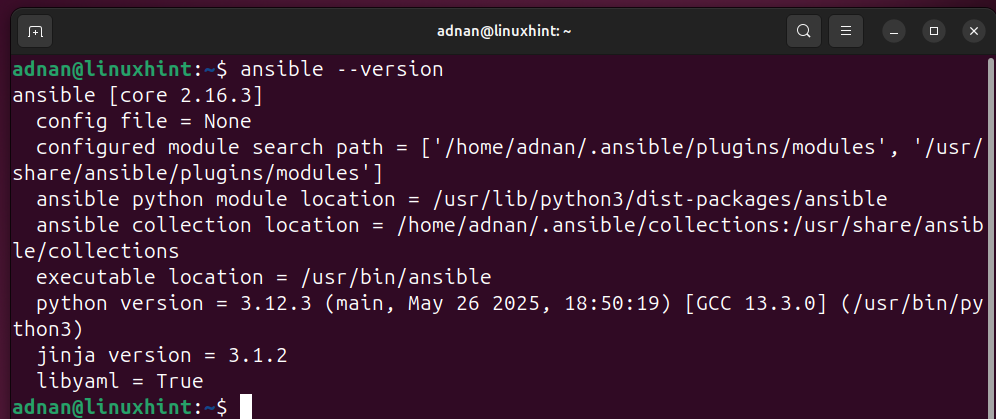Open the hamburger main menu

pyautogui.click(x=845, y=31)
